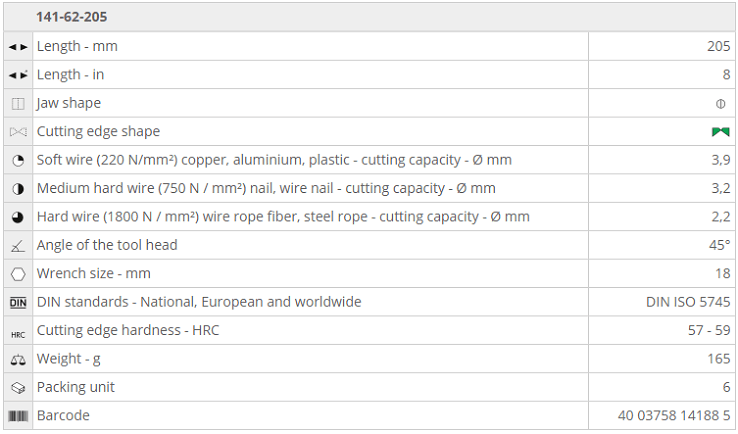Click the DIN ISO 5745 value
This screenshot has width=738, height=434.
[x=688, y=302]
